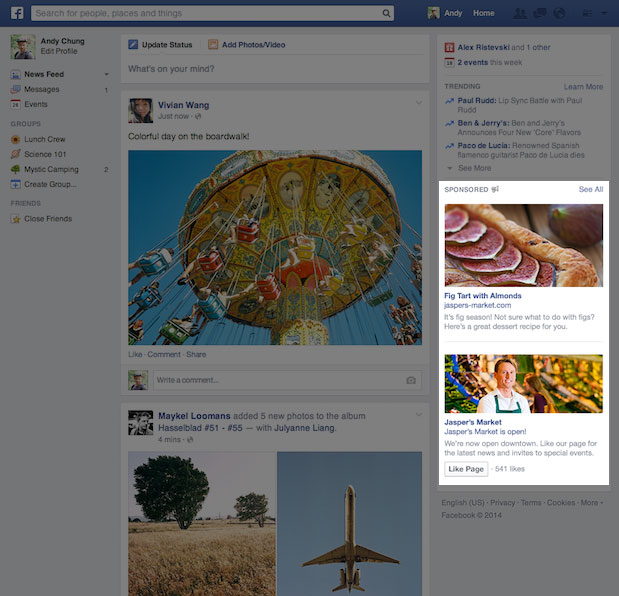
Task: Go to Home in top bar
Action: tap(483, 14)
